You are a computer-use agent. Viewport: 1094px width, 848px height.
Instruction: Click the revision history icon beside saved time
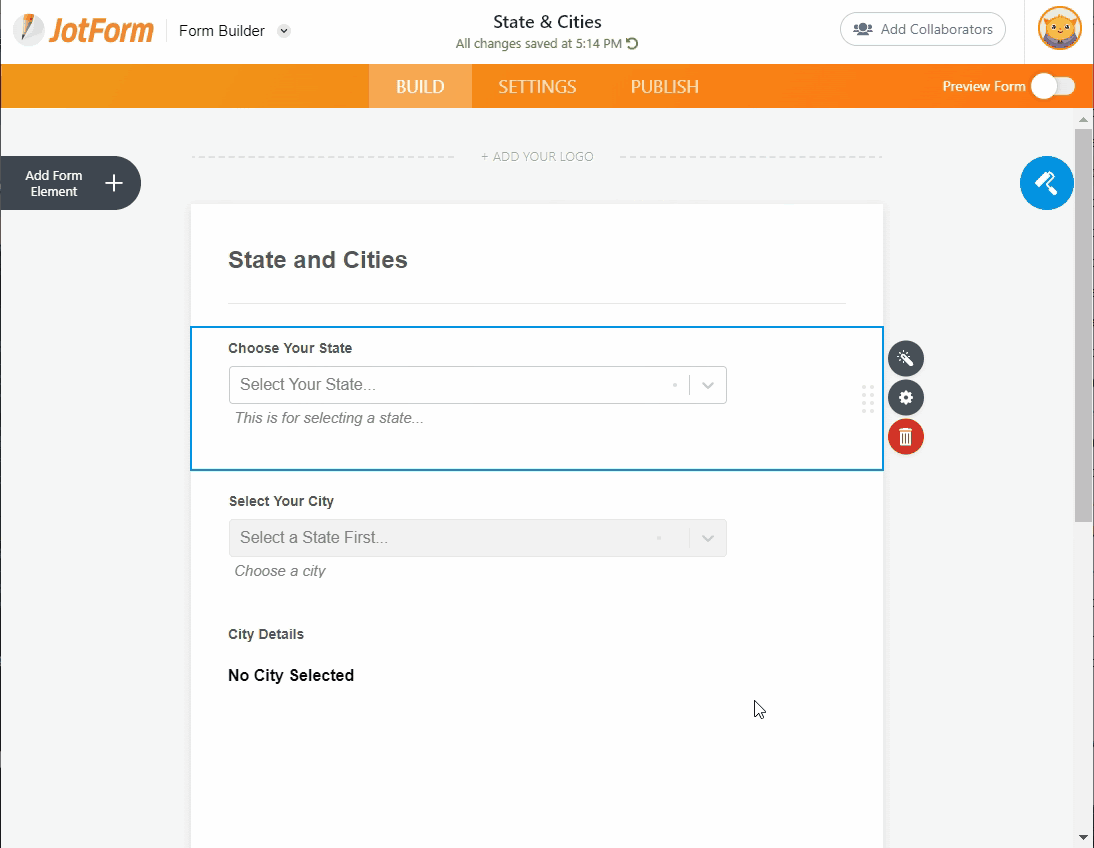click(632, 44)
